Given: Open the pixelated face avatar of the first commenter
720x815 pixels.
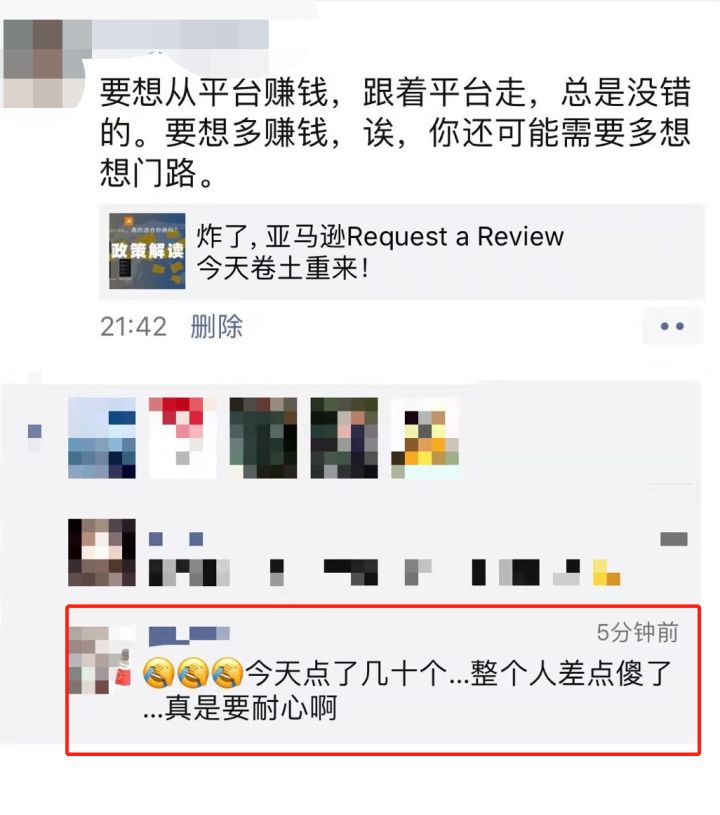Looking at the screenshot, I should coord(102,553).
